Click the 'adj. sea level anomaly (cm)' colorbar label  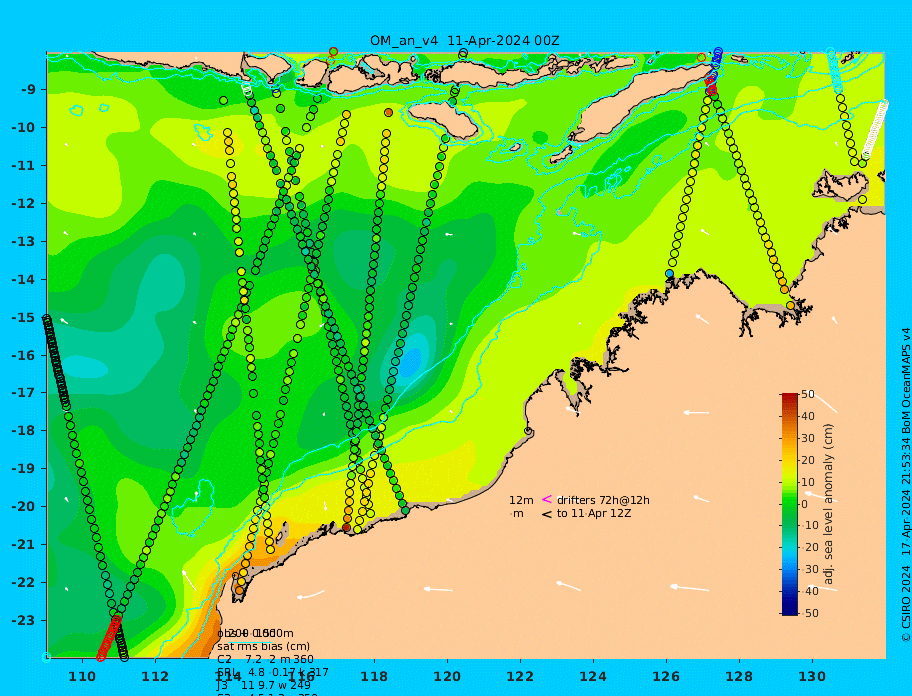tap(828, 504)
